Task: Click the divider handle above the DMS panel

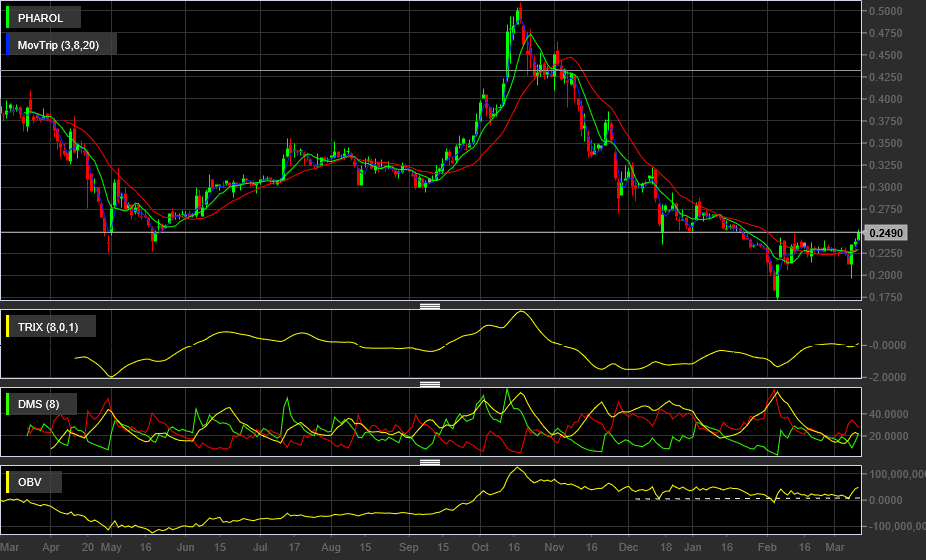Action: pos(430,384)
